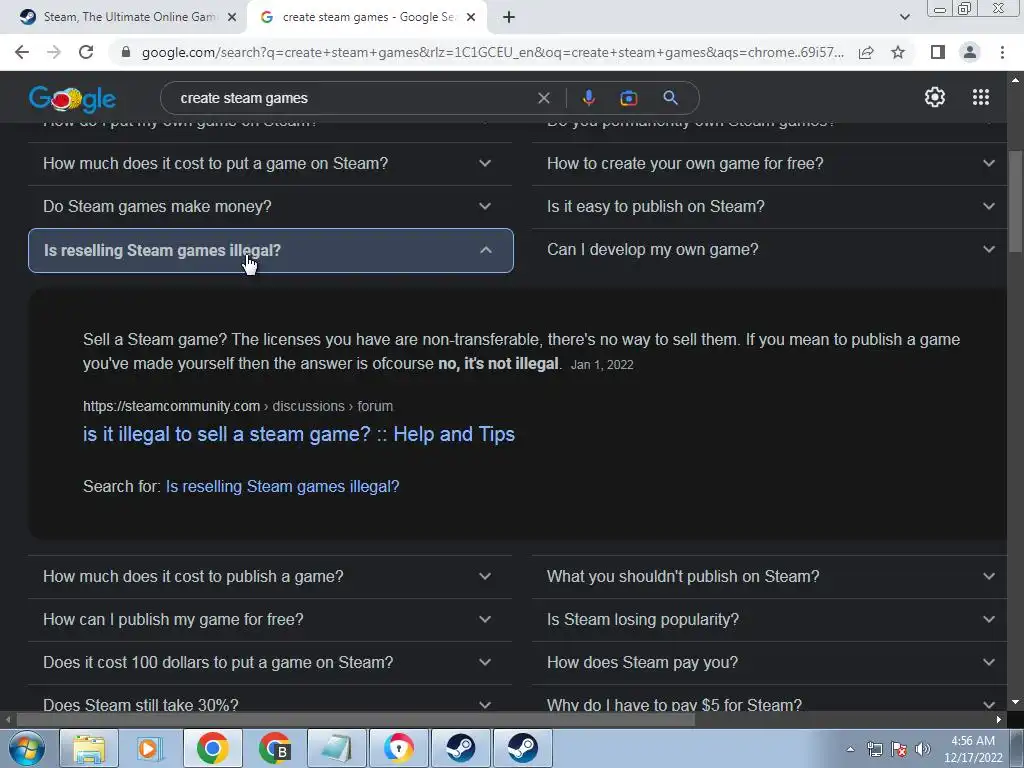Open the media player taskbar icon
Viewport: 1024px width, 768px height.
tap(150, 748)
